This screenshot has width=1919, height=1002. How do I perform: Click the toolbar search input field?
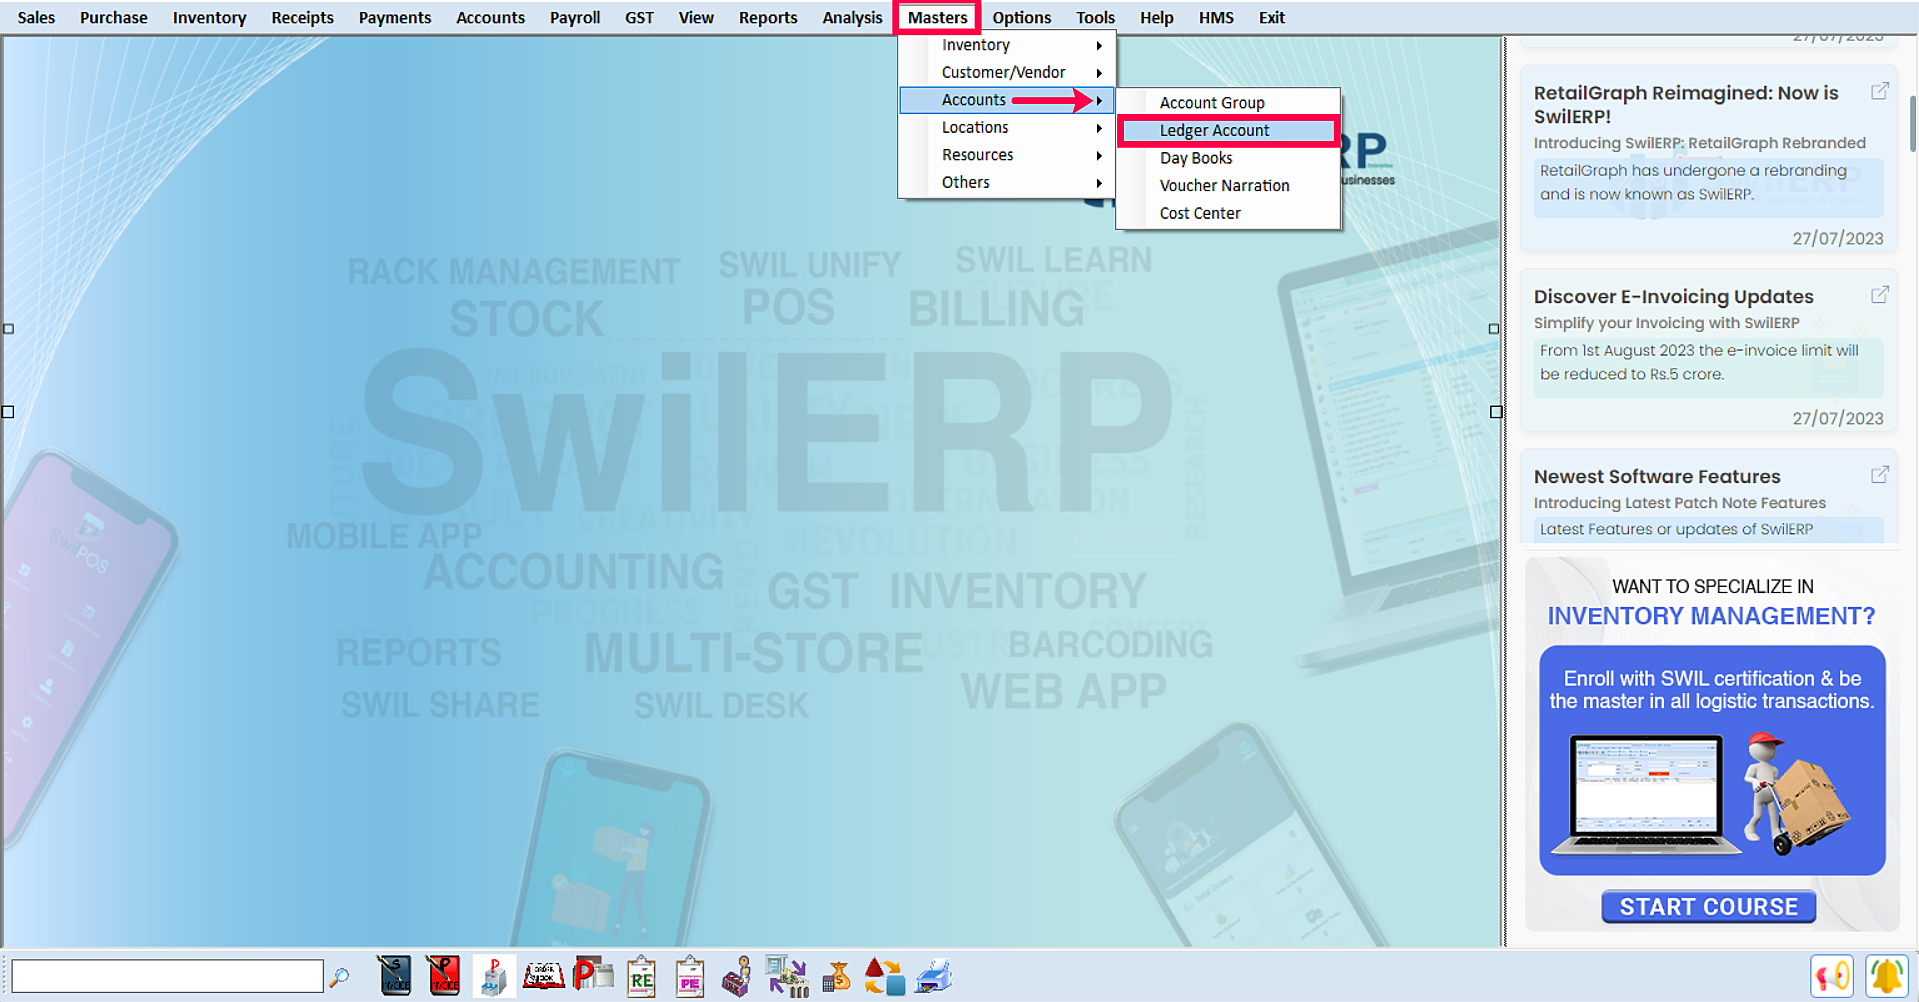[x=167, y=976]
